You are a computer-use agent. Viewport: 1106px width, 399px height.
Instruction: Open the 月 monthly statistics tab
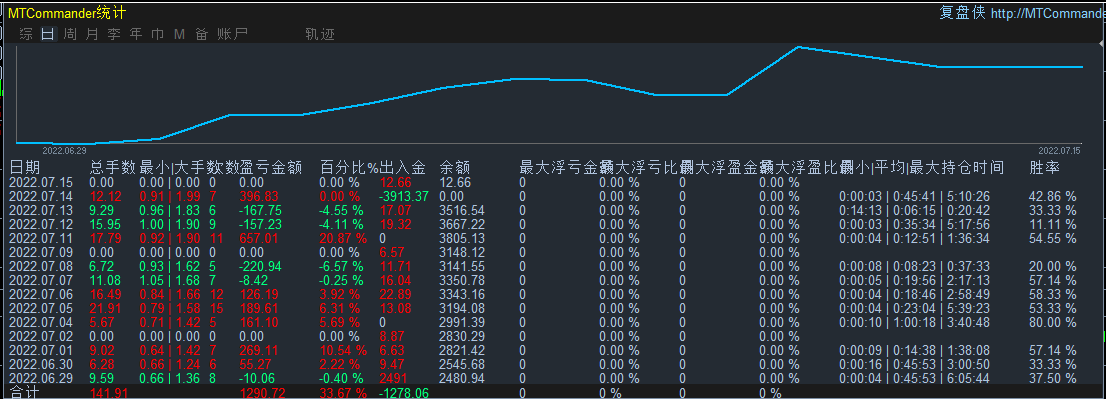(92, 34)
